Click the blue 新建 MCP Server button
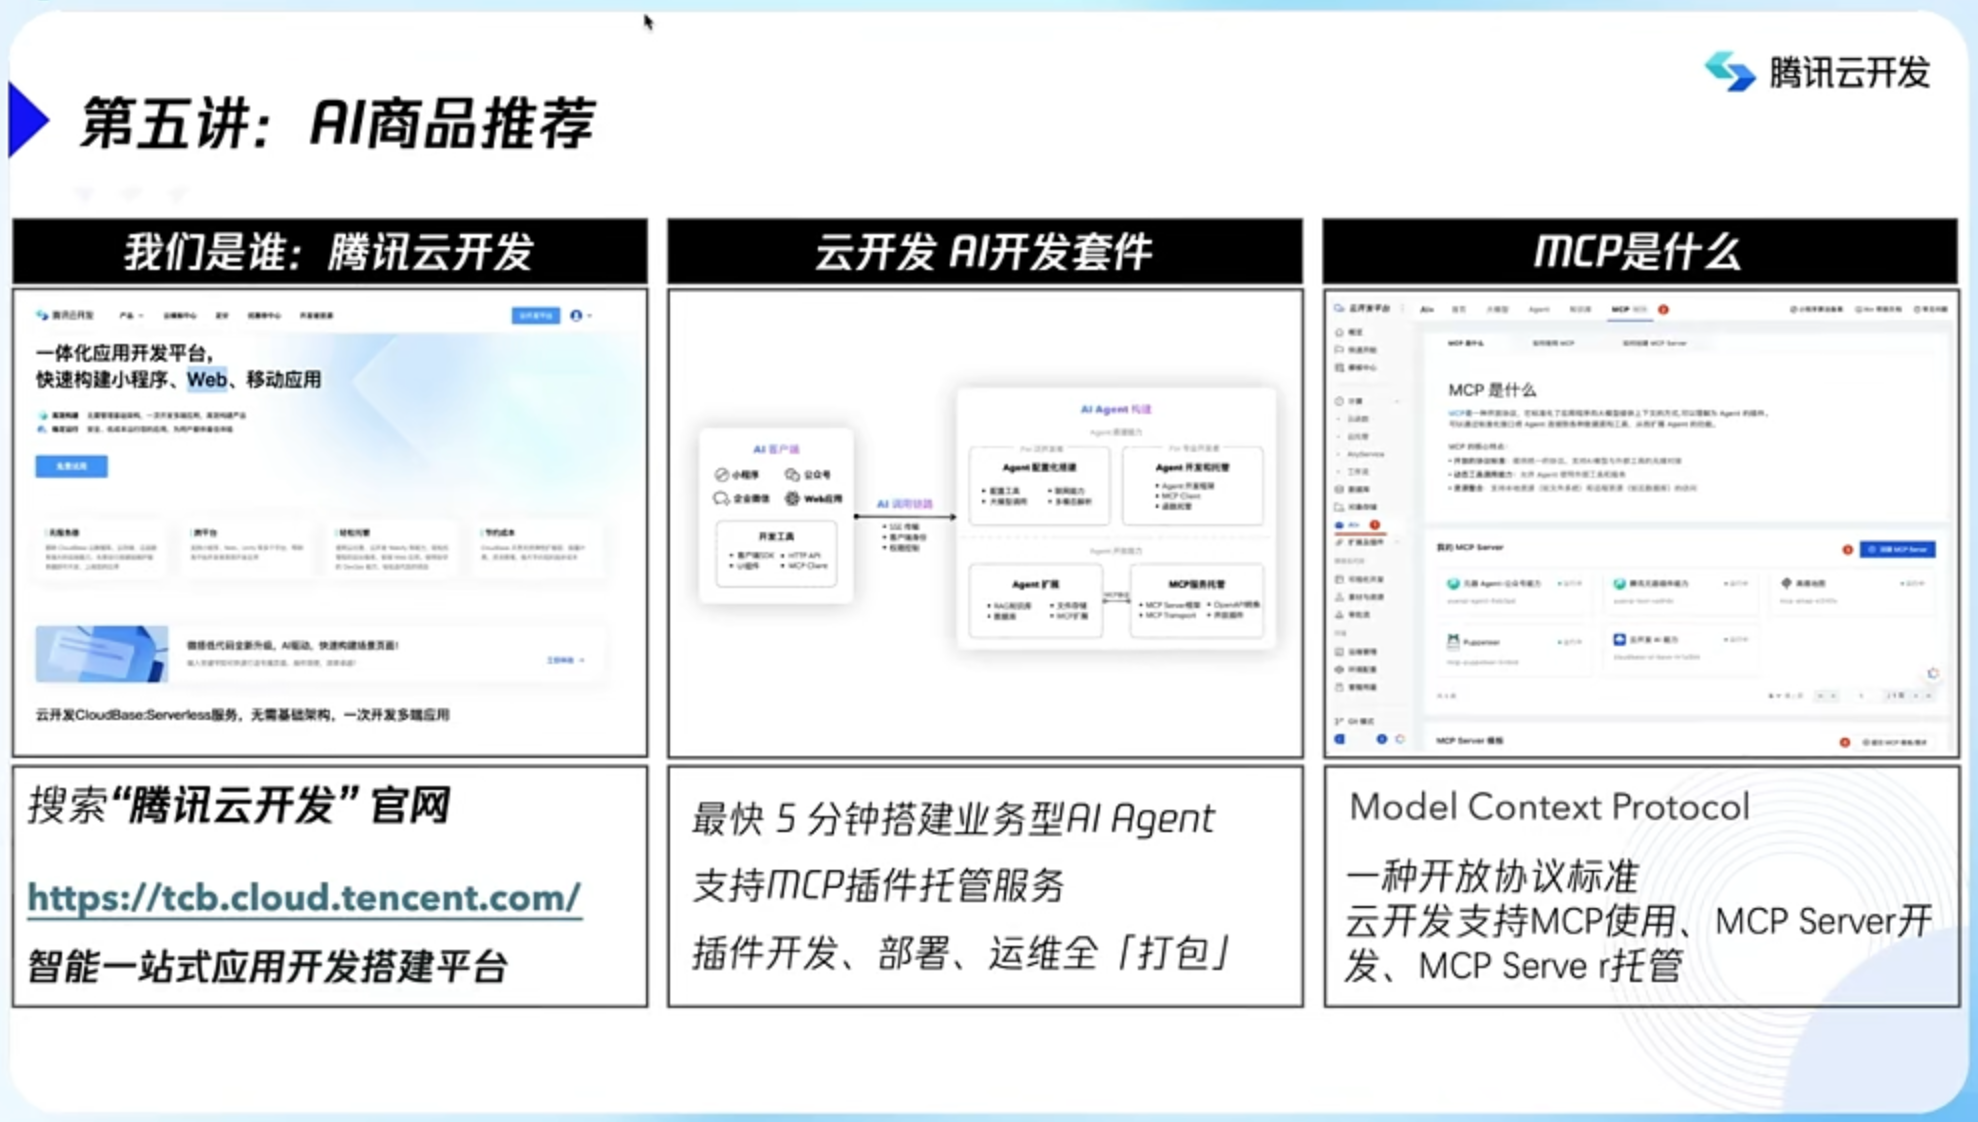The height and width of the screenshot is (1122, 1978). [1898, 550]
